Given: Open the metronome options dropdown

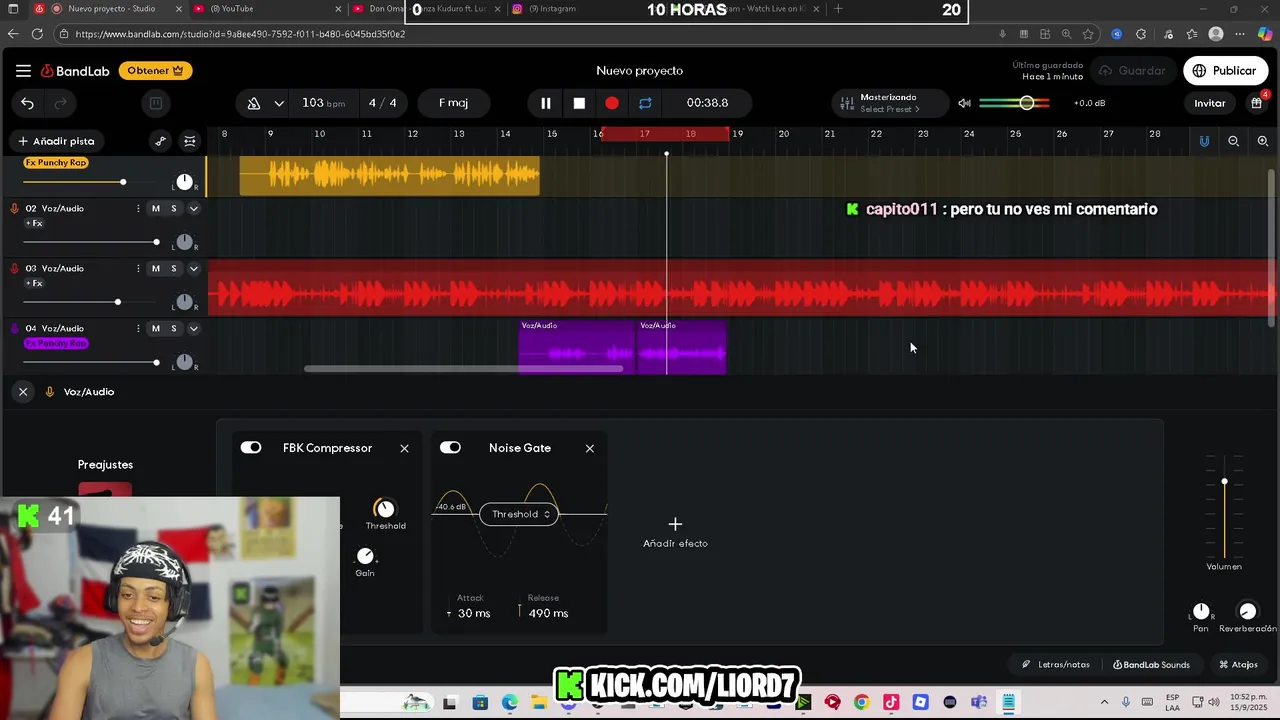Looking at the screenshot, I should click(279, 103).
